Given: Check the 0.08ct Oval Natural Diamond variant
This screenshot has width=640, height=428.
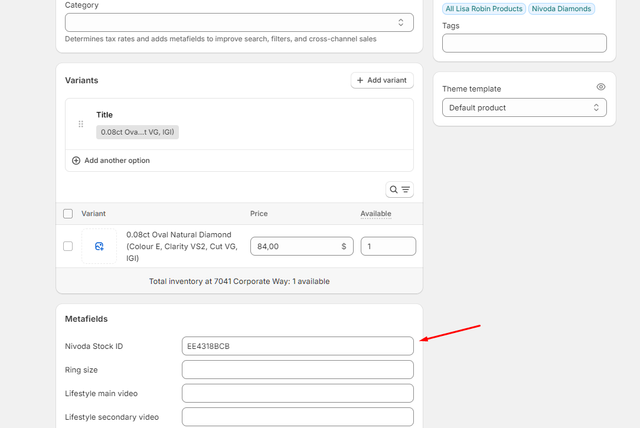Looking at the screenshot, I should click(x=68, y=246).
